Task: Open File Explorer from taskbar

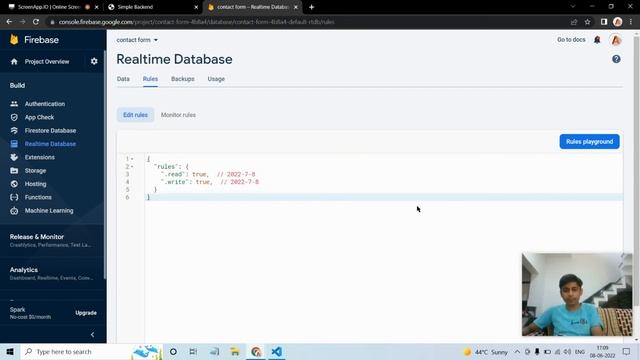Action: 235,351
